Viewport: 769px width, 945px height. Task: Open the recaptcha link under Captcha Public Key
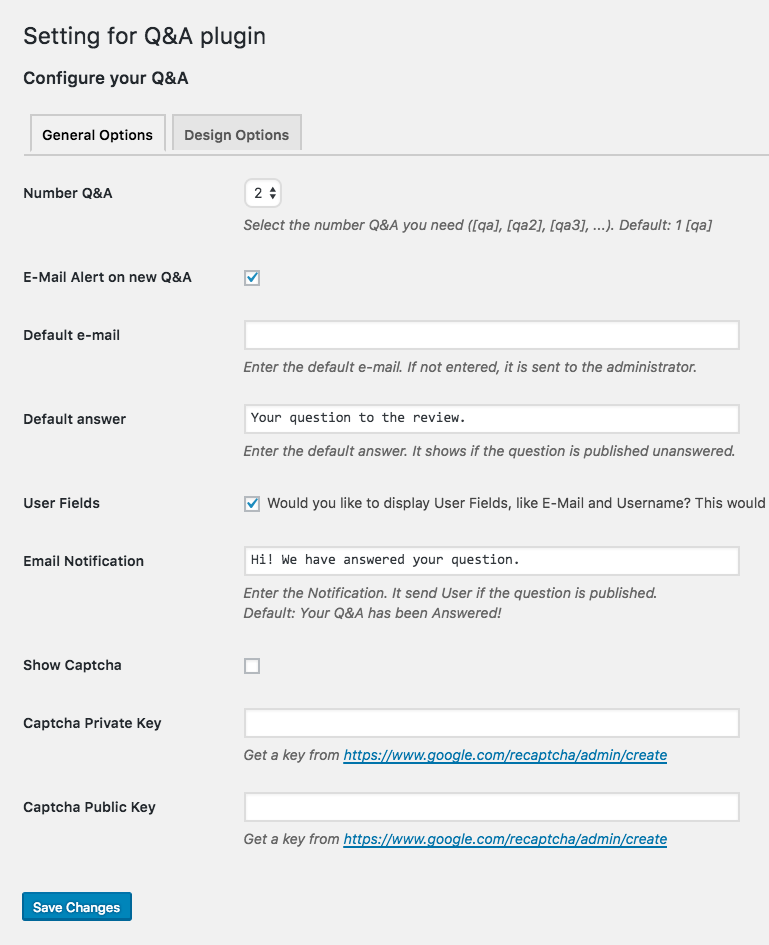505,839
